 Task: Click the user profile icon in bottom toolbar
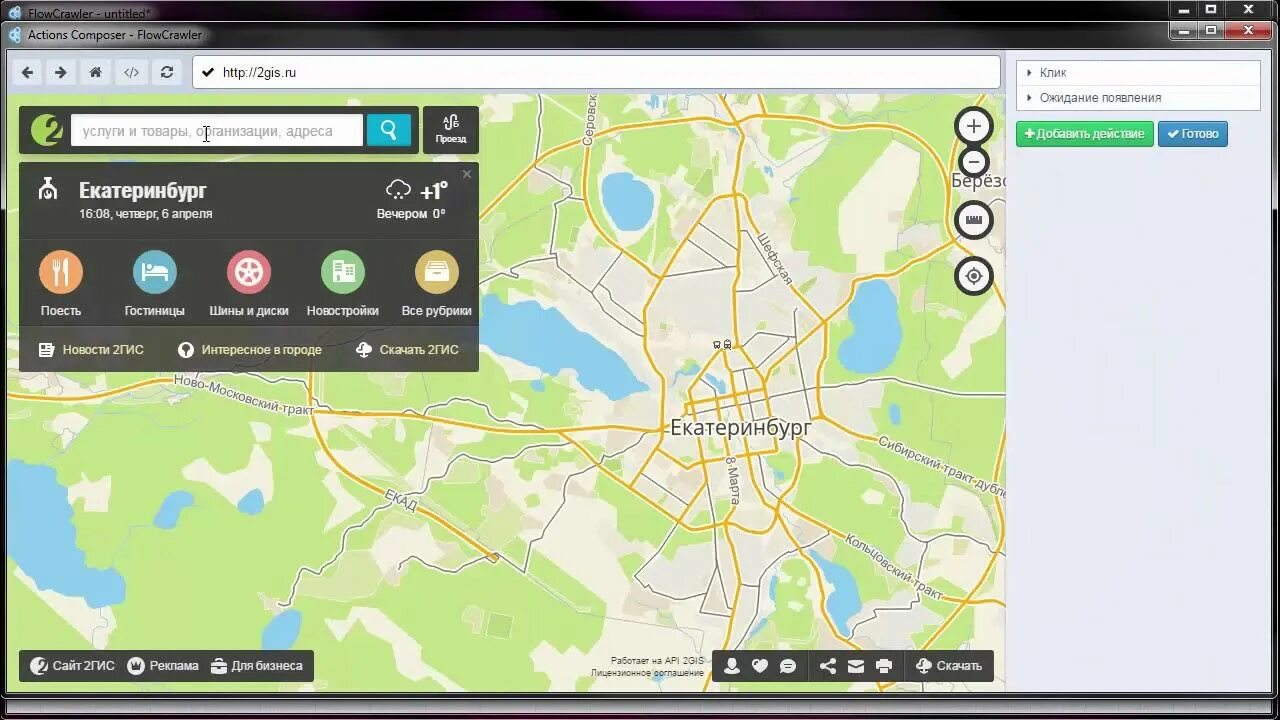(732, 666)
